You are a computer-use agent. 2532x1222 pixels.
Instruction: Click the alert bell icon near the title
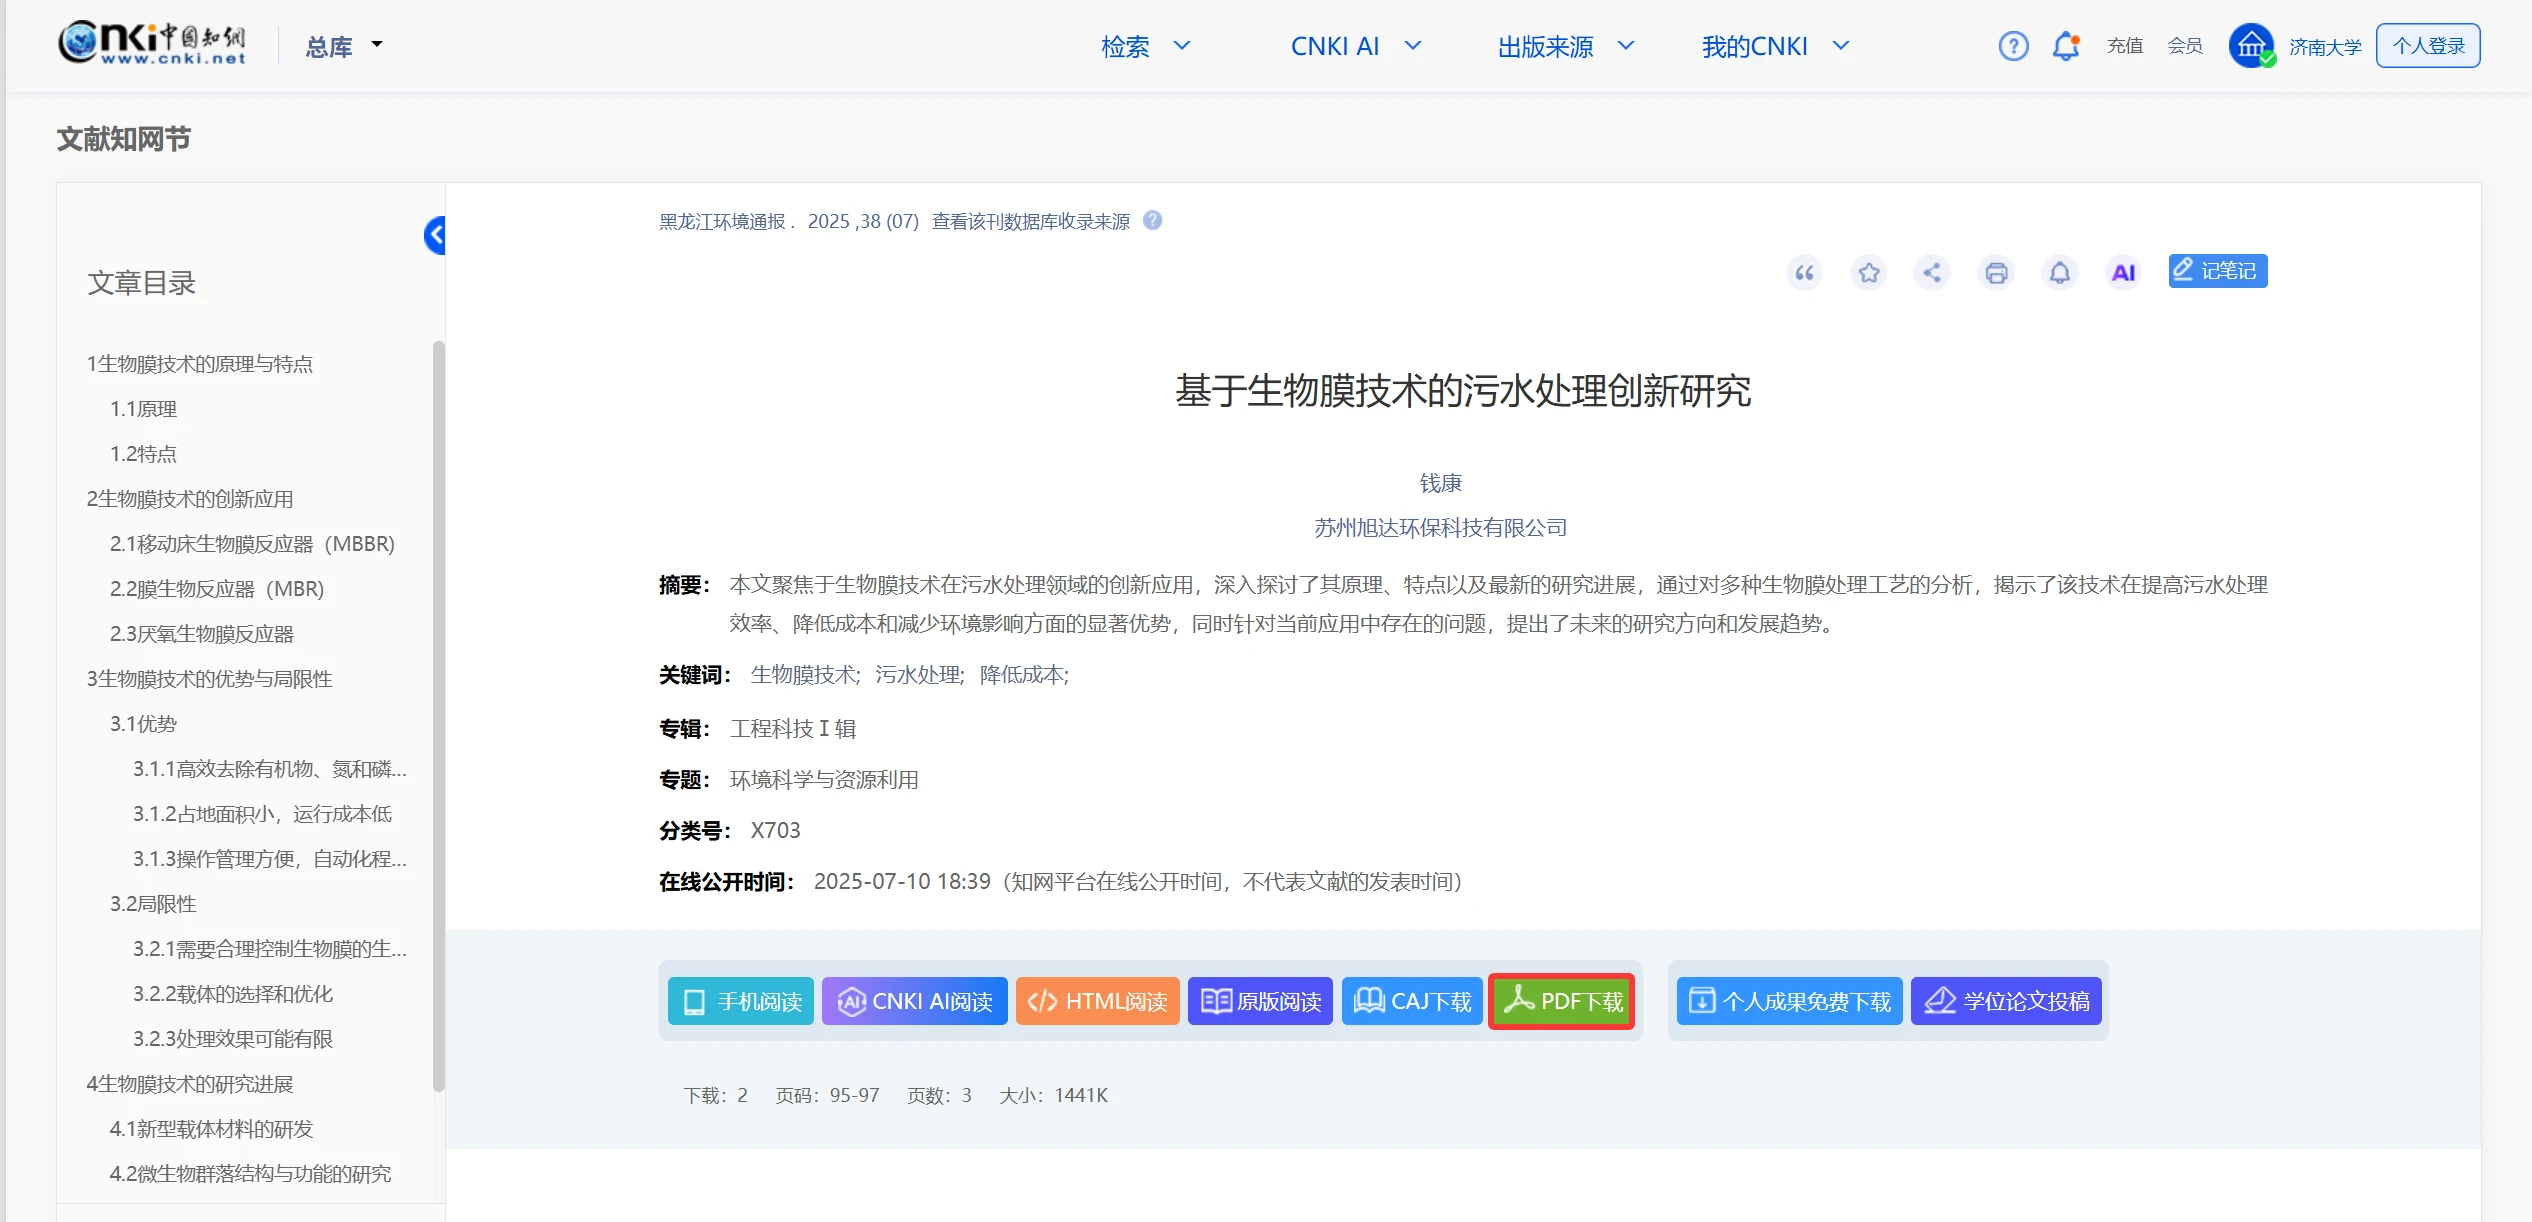pyautogui.click(x=2060, y=272)
